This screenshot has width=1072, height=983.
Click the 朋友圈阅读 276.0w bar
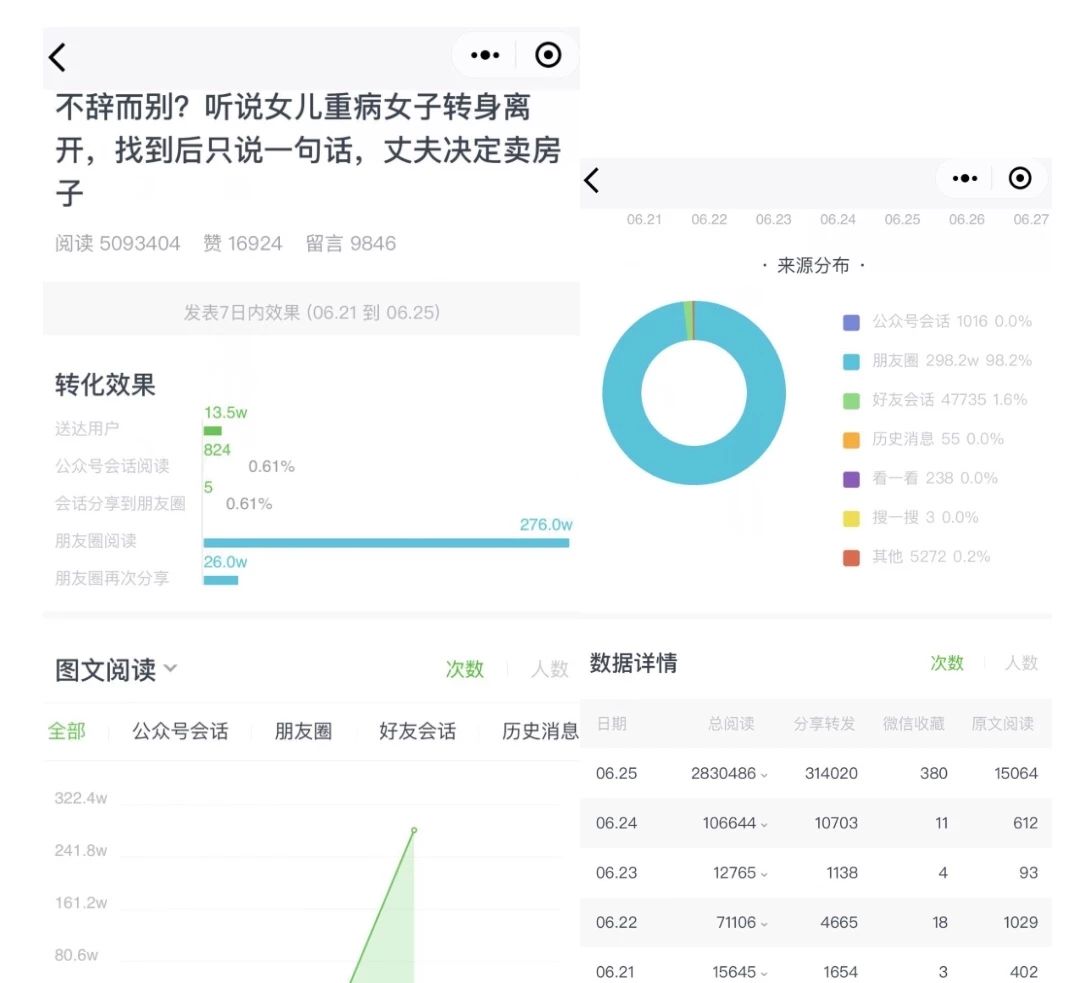coord(386,542)
